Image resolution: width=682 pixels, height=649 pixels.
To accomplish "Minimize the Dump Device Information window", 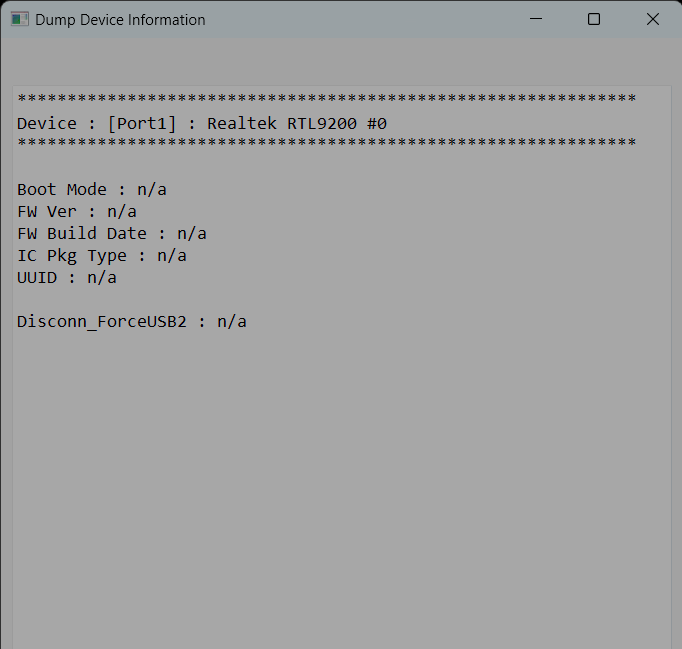I will click(536, 19).
